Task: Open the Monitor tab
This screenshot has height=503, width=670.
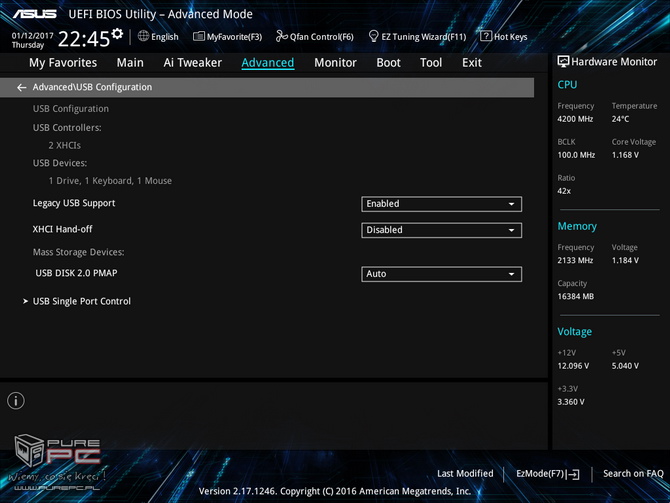Action: [335, 63]
